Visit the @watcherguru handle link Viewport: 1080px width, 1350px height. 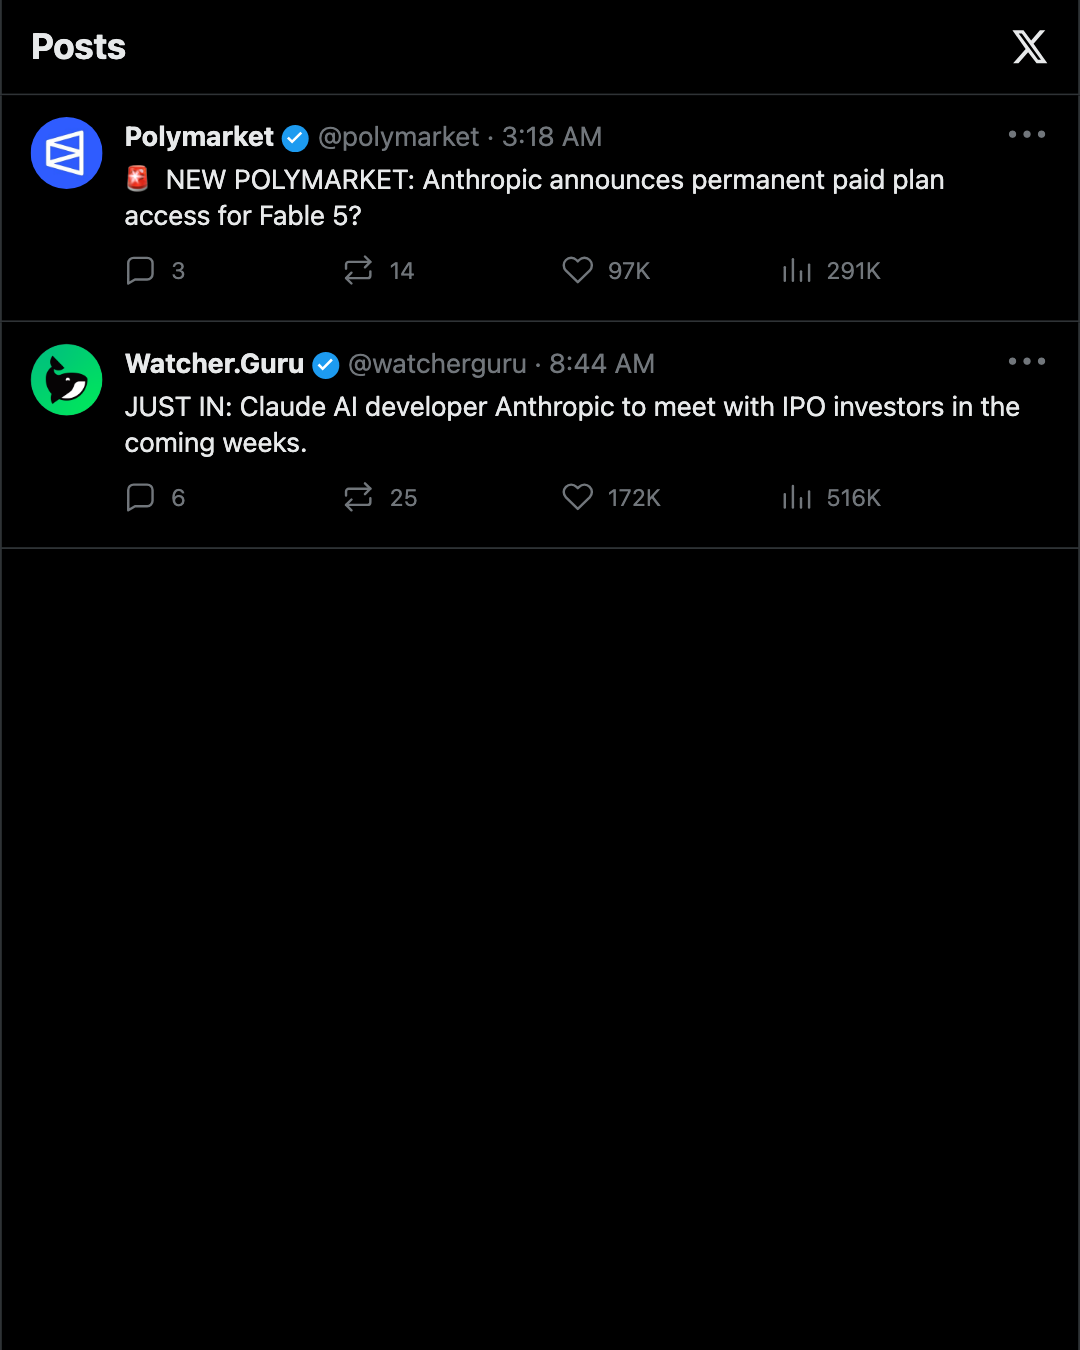[x=437, y=364]
